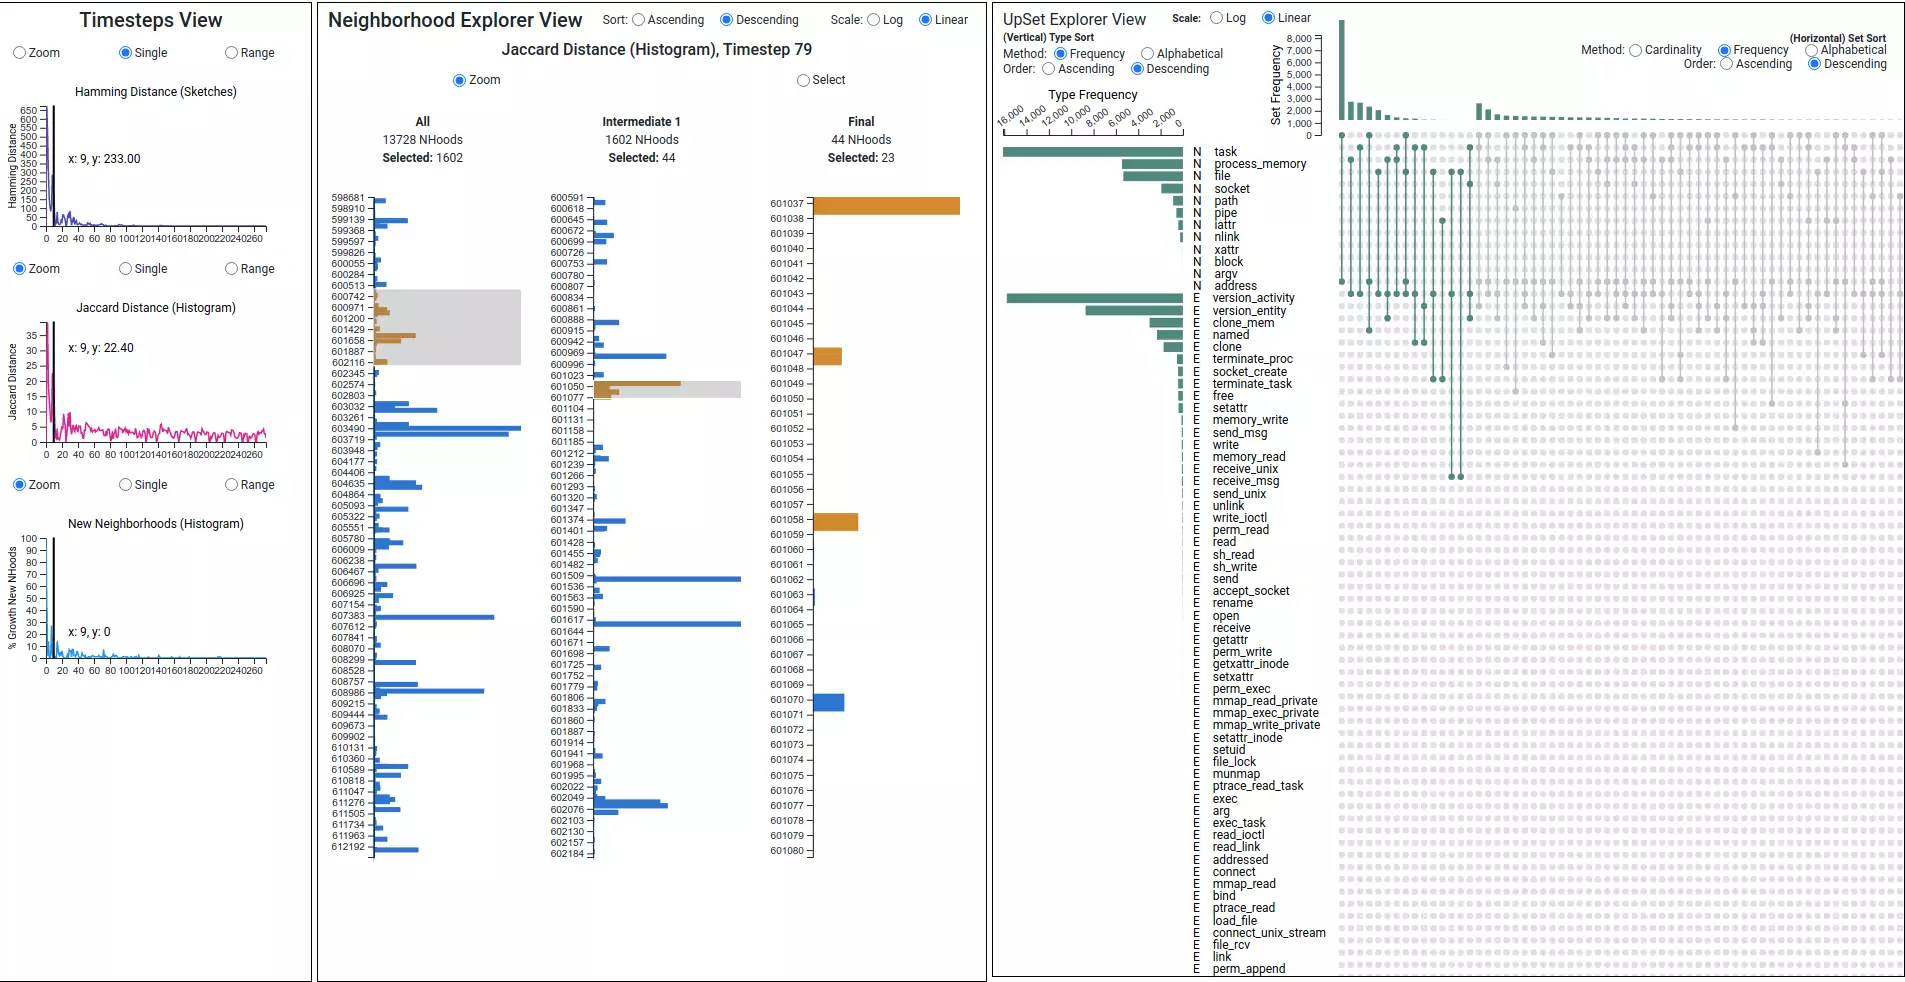Click orange bar for neighborhood 601058
The width and height of the screenshot is (1905, 982).
pos(835,522)
